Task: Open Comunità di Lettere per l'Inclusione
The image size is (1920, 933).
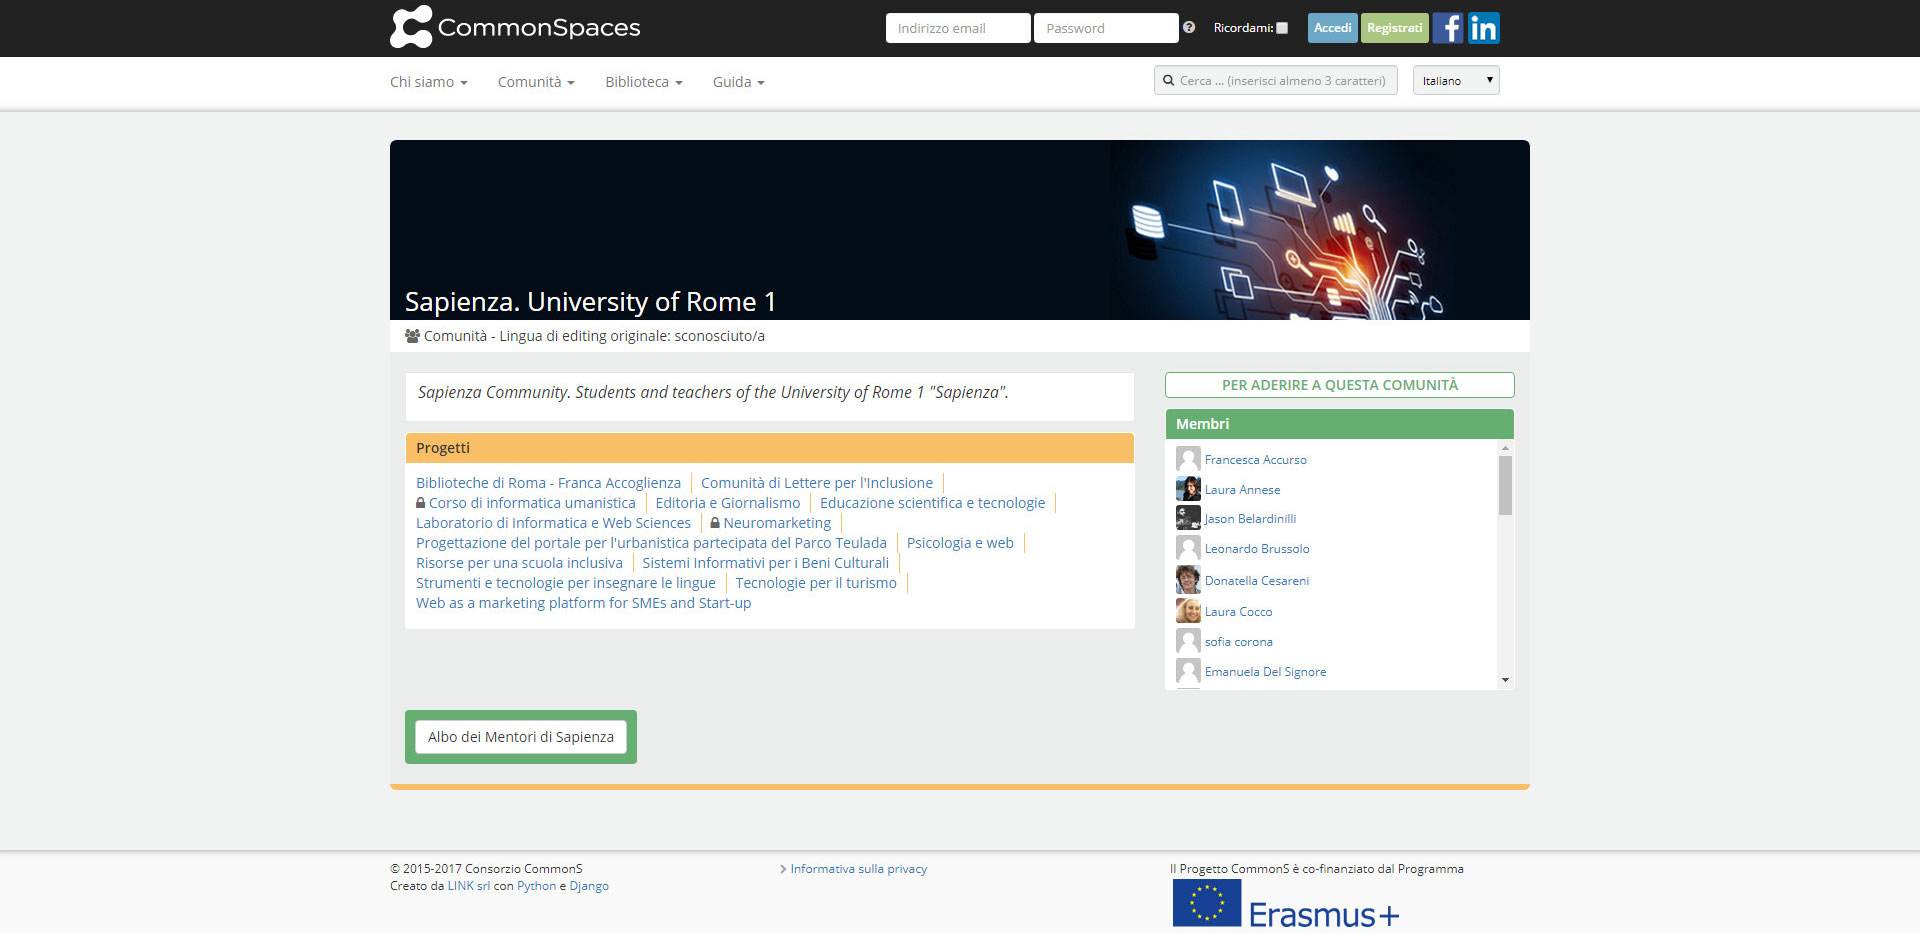Action: 817,483
